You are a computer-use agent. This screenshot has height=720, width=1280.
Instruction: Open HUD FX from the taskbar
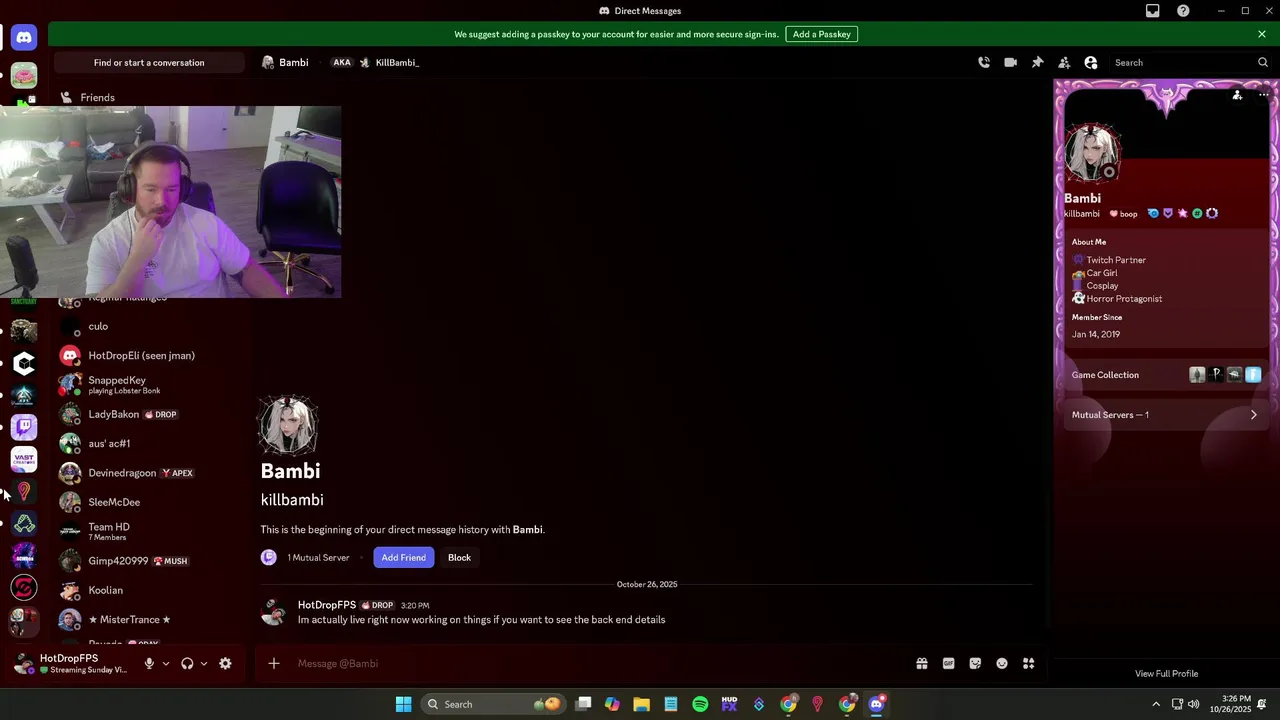[730, 704]
